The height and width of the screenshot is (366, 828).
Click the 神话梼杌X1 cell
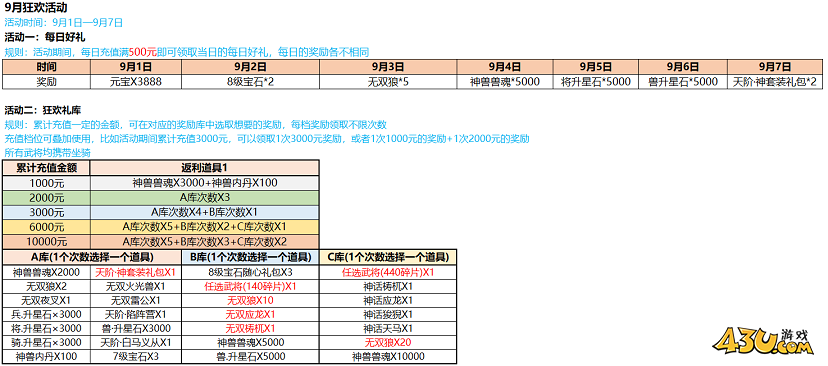tap(388, 287)
